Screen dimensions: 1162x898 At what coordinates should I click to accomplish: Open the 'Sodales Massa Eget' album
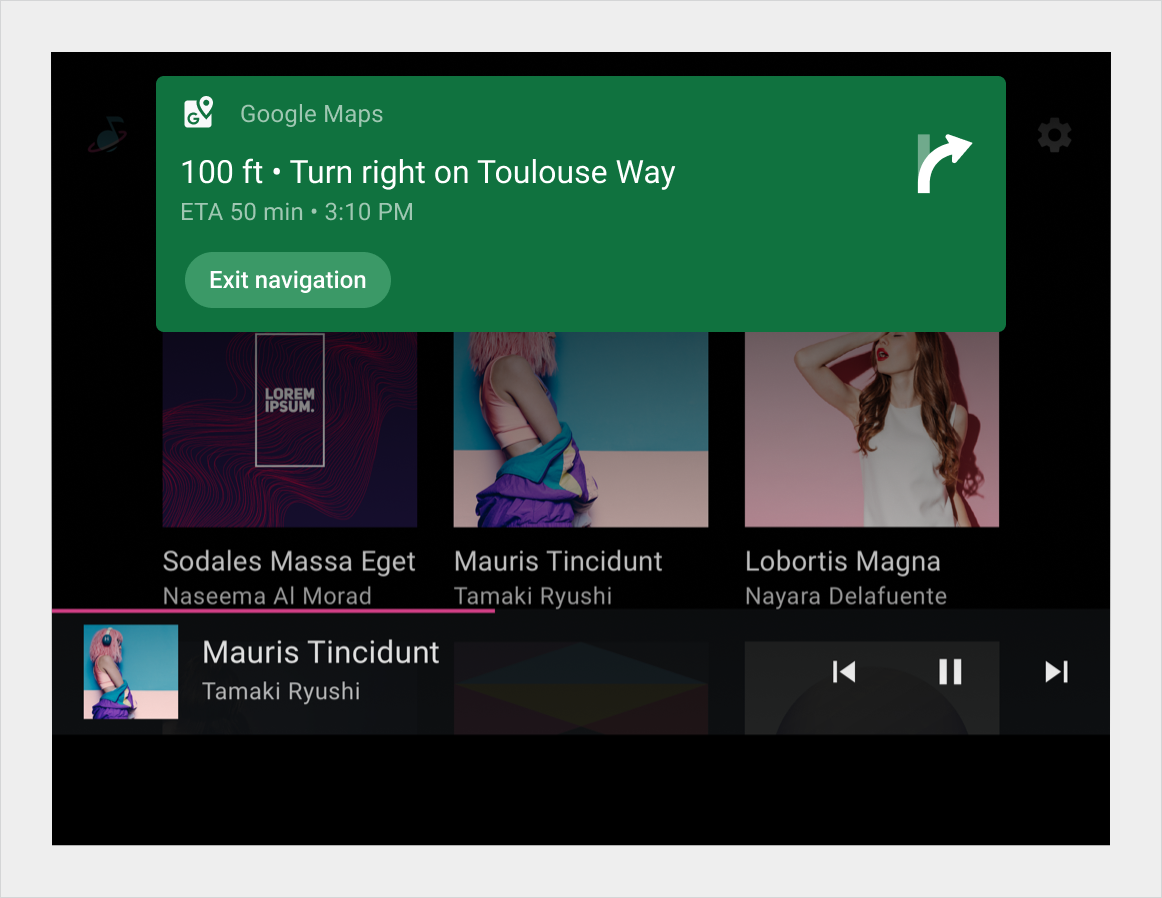289,430
